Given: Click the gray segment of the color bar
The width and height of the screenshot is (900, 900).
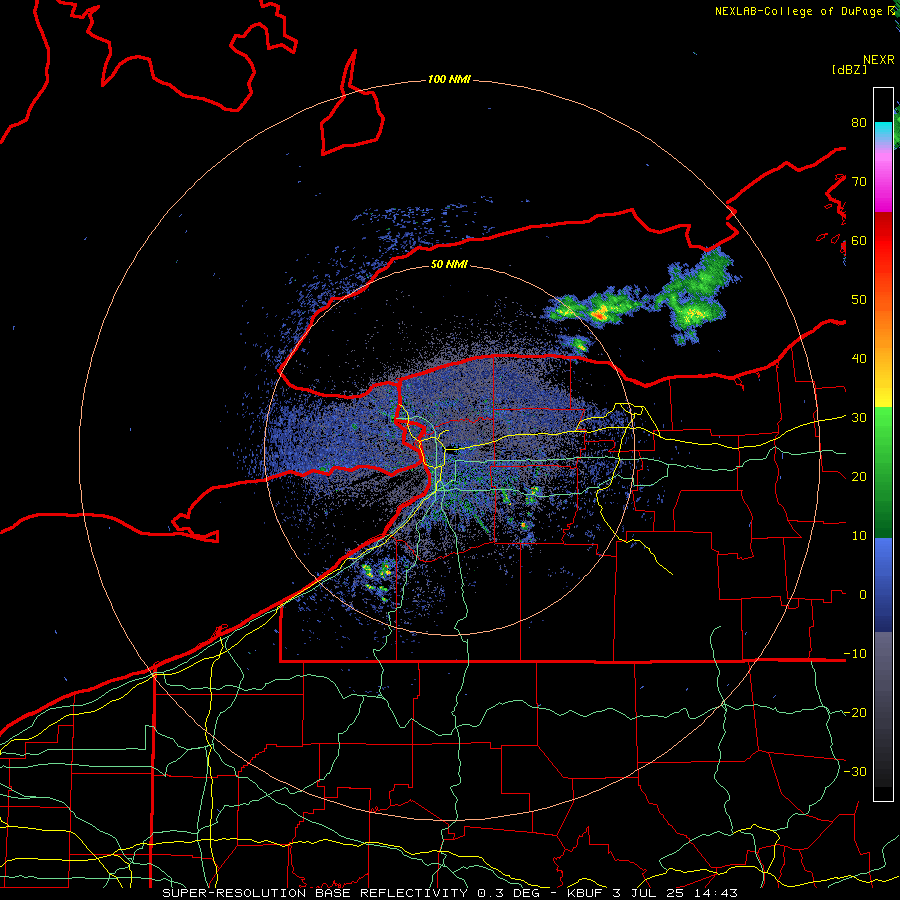Looking at the screenshot, I should [x=883, y=677].
